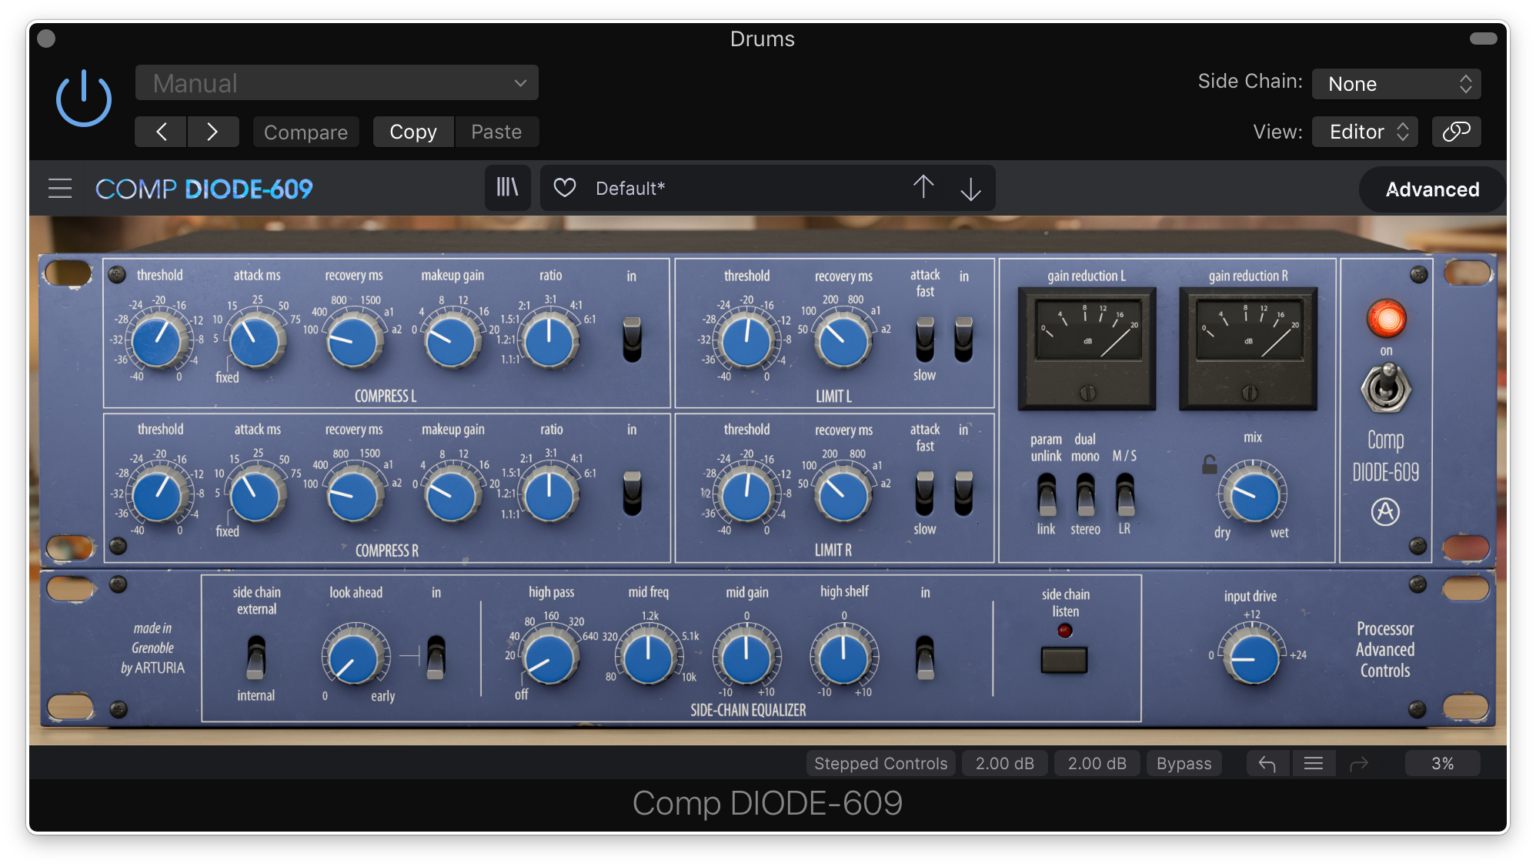The image size is (1536, 867).
Task: Open the Manual preset dropdown
Action: 337,83
